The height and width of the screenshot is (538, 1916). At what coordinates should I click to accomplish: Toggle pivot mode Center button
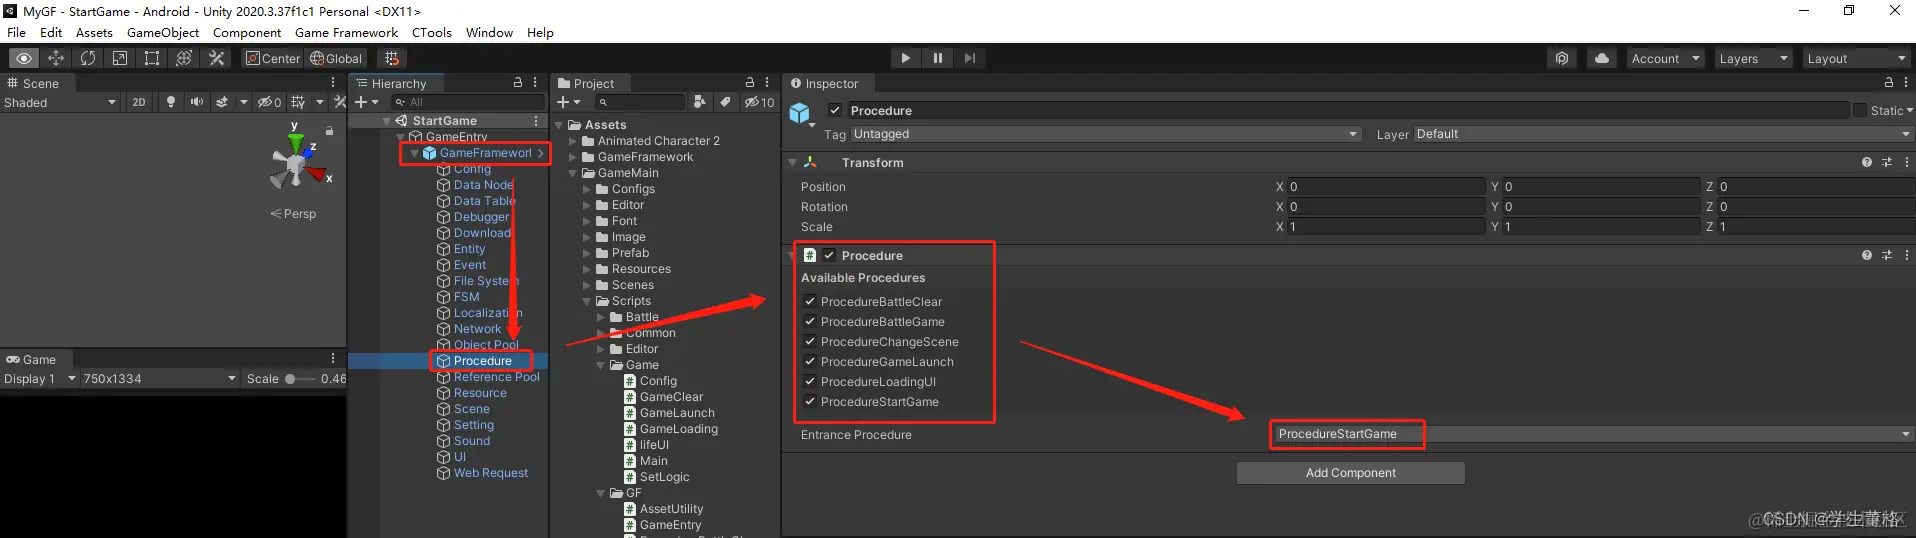(273, 58)
